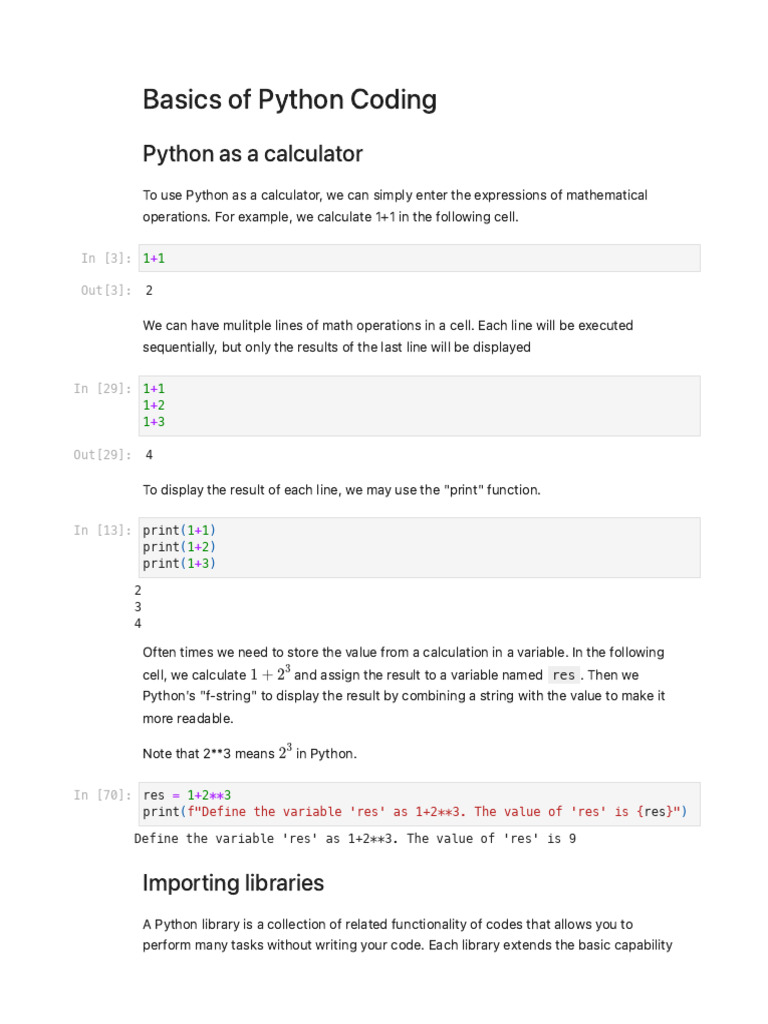This screenshot has height=1024, width=768.
Task: Click the "Importing libraries" heading
Action: click(x=233, y=883)
